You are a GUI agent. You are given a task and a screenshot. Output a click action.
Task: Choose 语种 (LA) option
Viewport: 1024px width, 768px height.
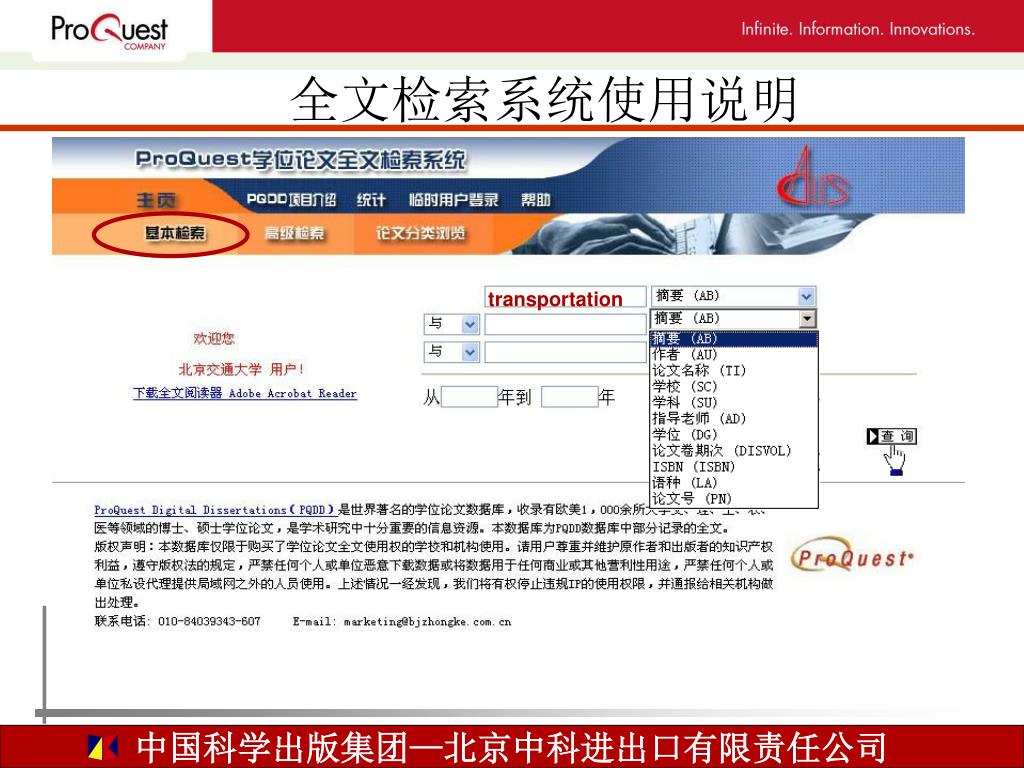(x=733, y=483)
